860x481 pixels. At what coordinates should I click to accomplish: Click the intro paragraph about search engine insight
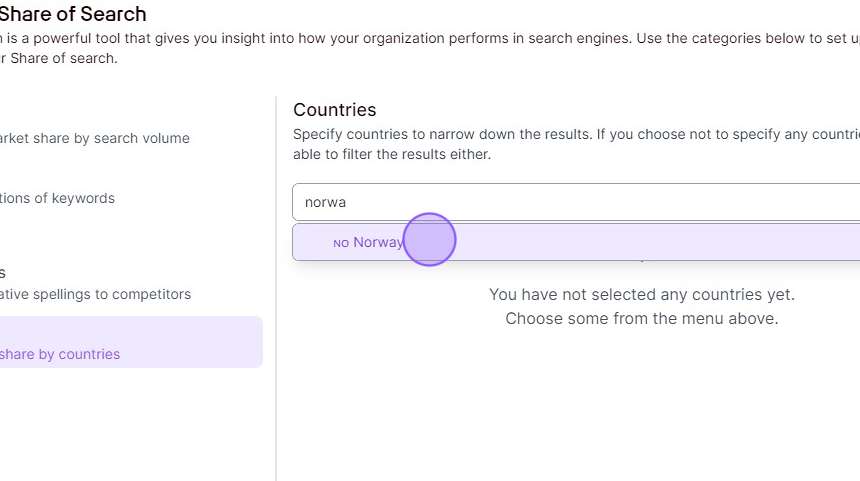pyautogui.click(x=430, y=38)
